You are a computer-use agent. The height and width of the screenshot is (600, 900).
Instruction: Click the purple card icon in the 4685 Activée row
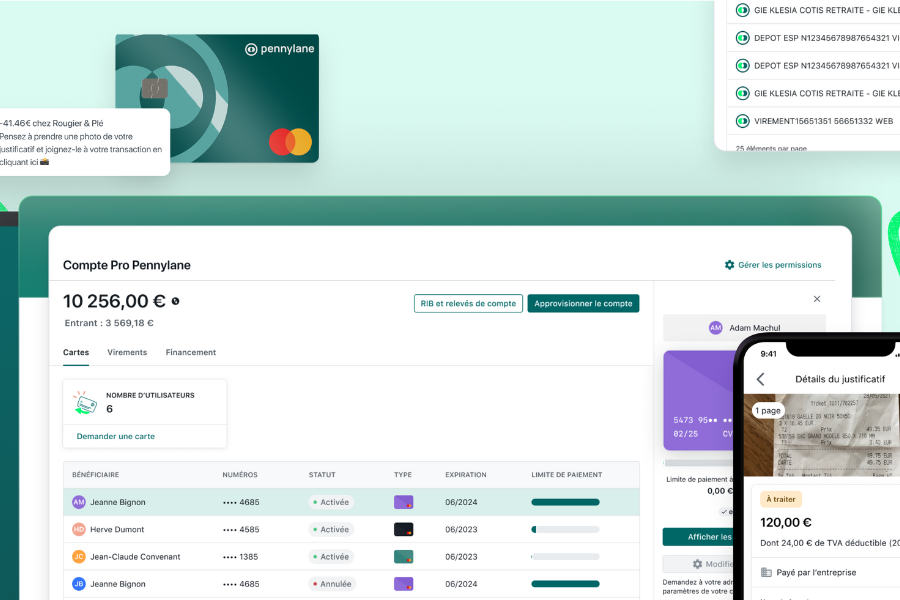[x=404, y=502]
